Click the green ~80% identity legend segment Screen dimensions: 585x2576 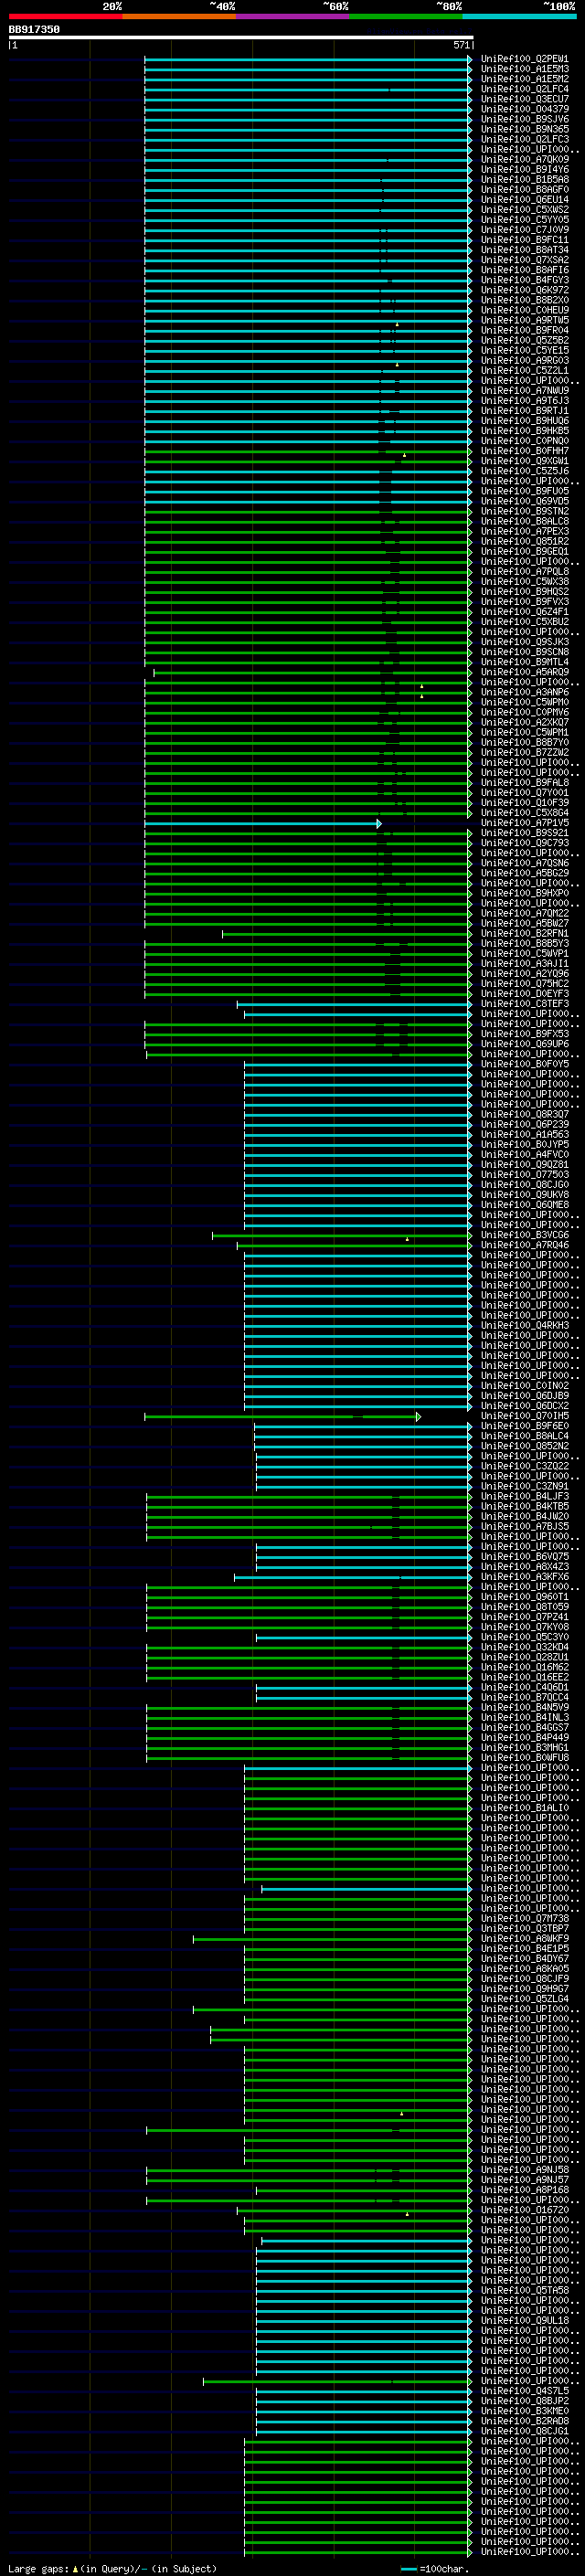tap(406, 16)
